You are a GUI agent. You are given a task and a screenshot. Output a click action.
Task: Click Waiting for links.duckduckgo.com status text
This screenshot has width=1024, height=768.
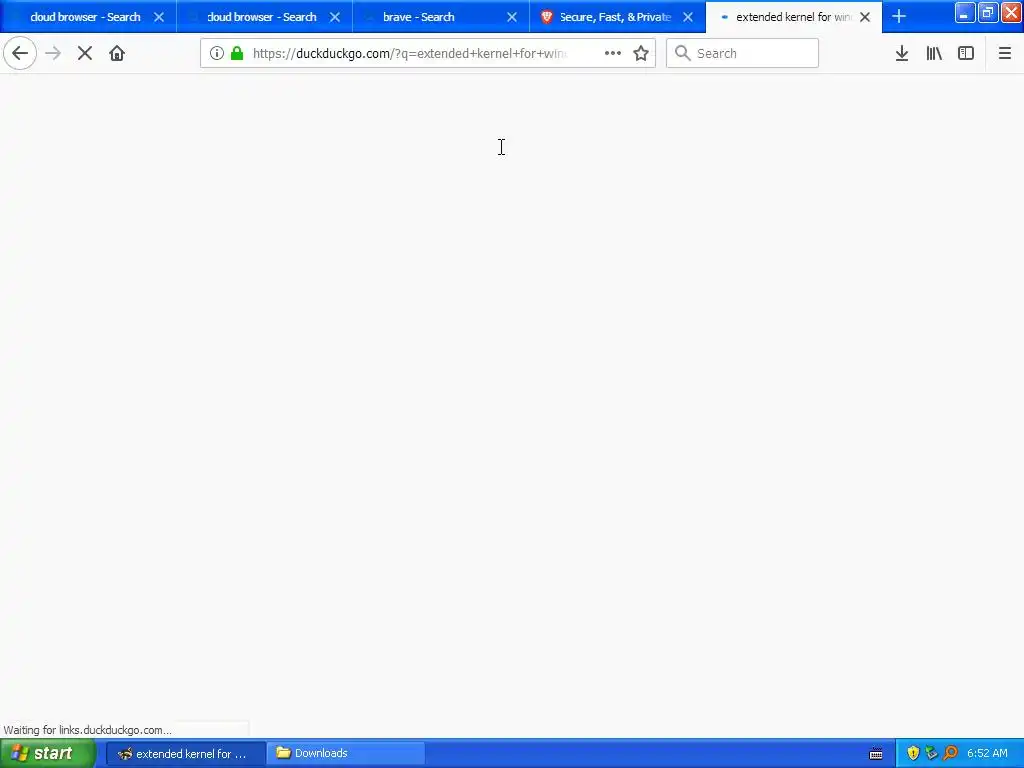click(x=88, y=729)
